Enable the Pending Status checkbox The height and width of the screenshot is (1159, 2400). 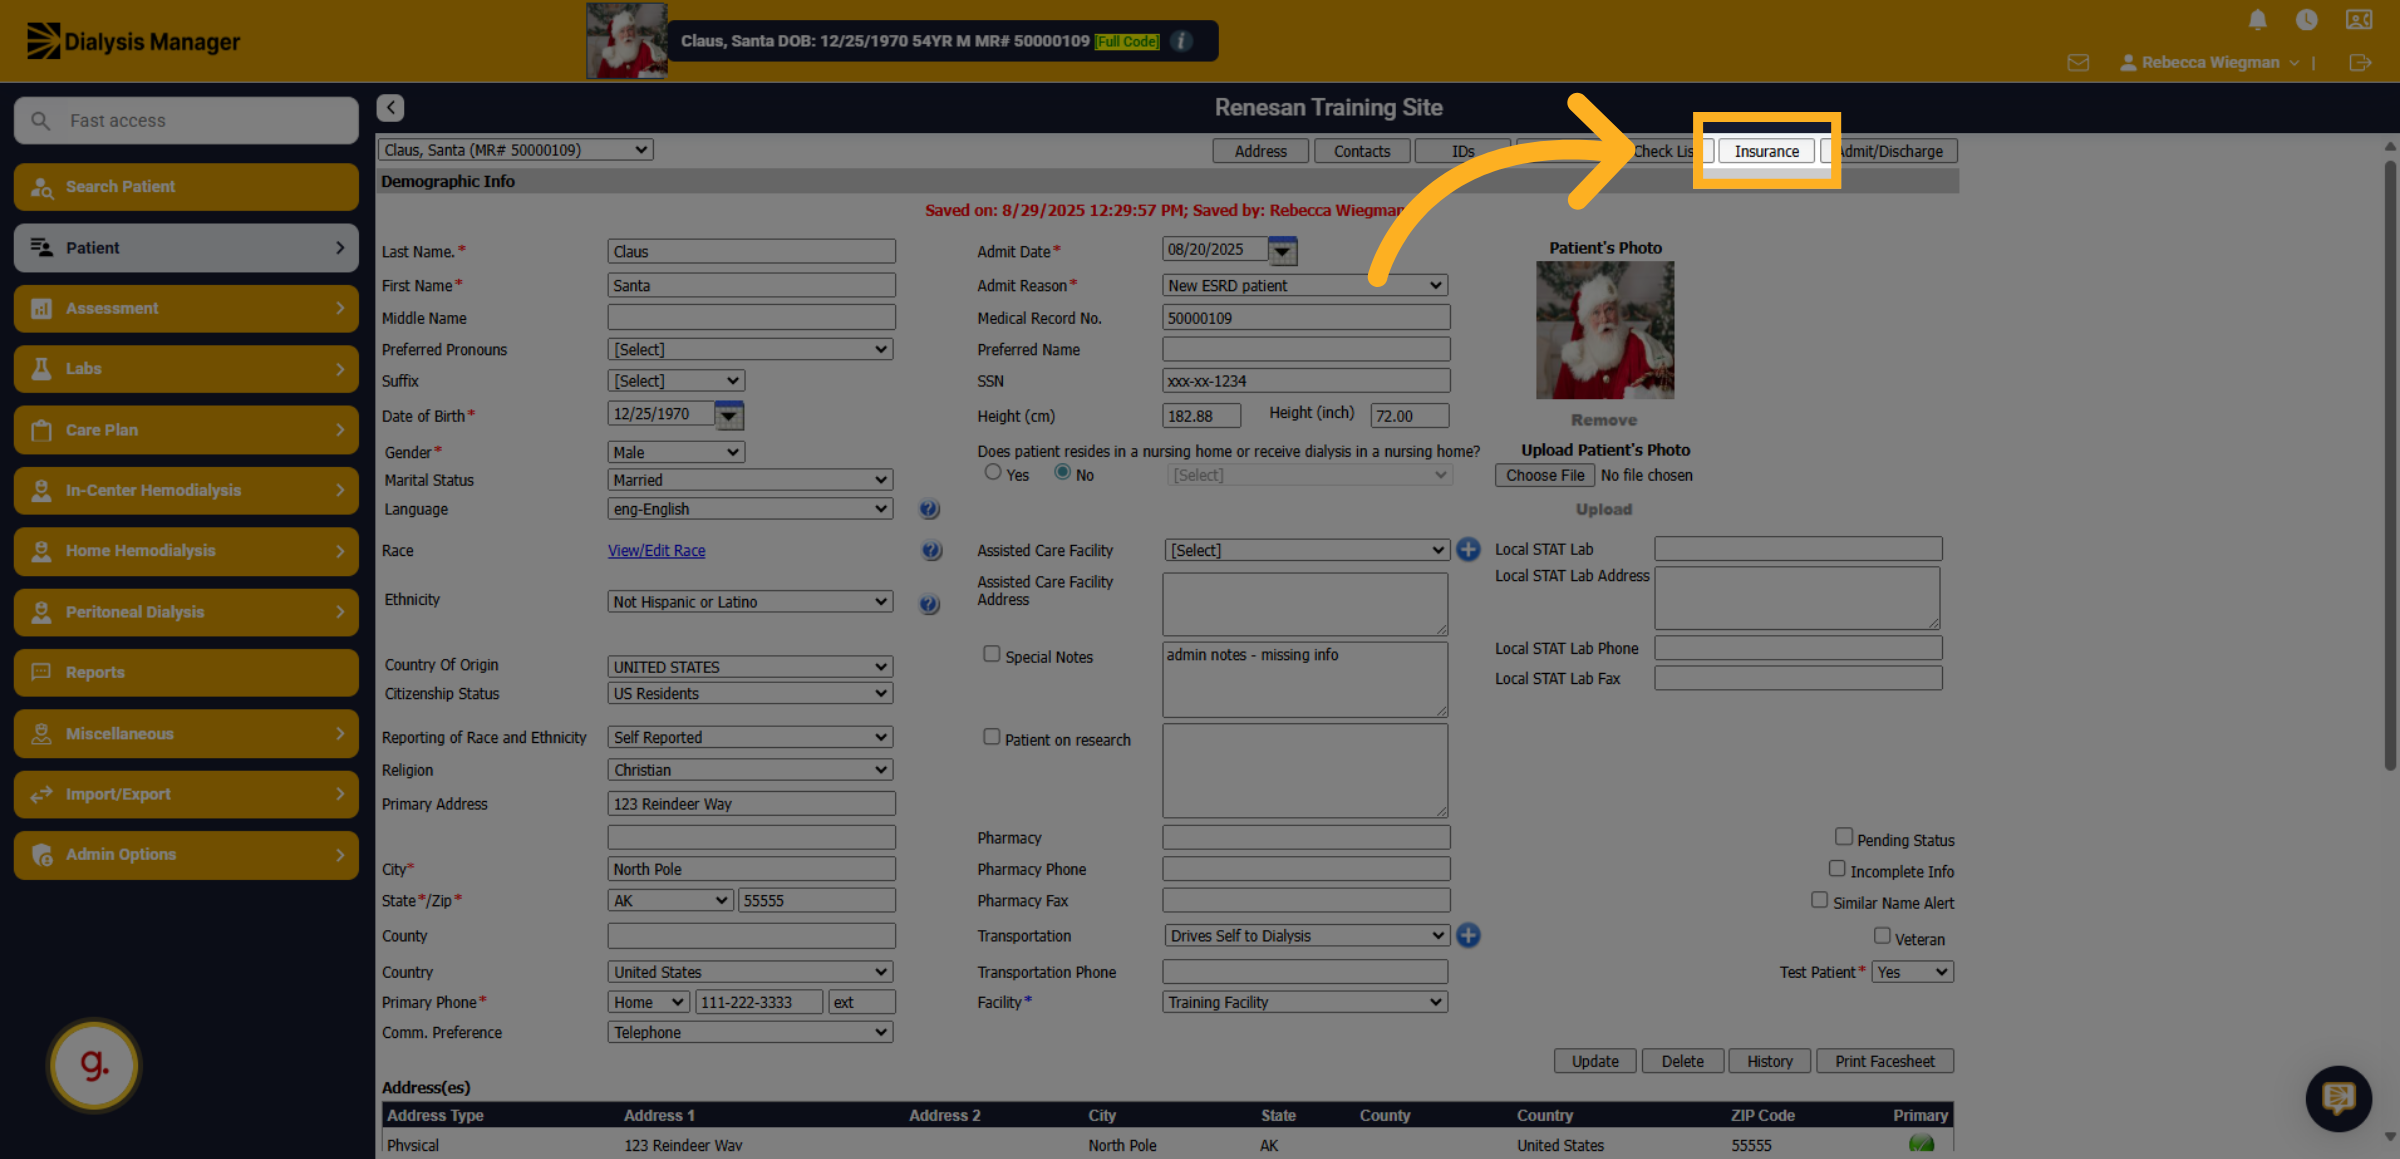pos(1844,837)
